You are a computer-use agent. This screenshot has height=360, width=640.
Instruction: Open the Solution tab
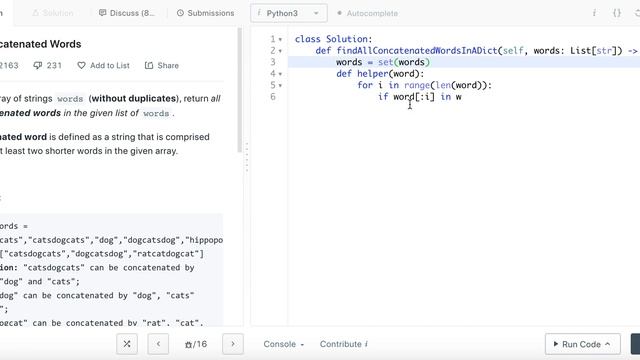click(53, 13)
